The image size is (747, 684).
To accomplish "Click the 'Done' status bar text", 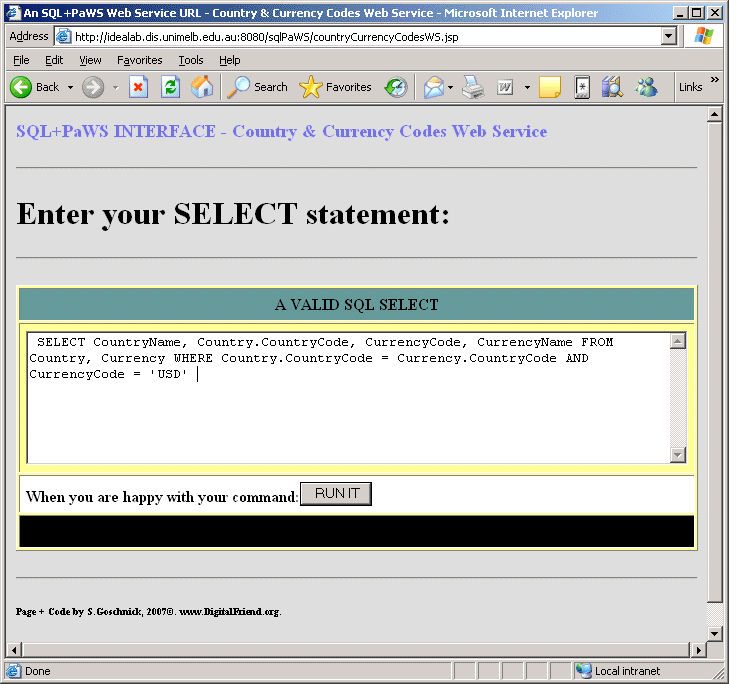I will tap(38, 671).
